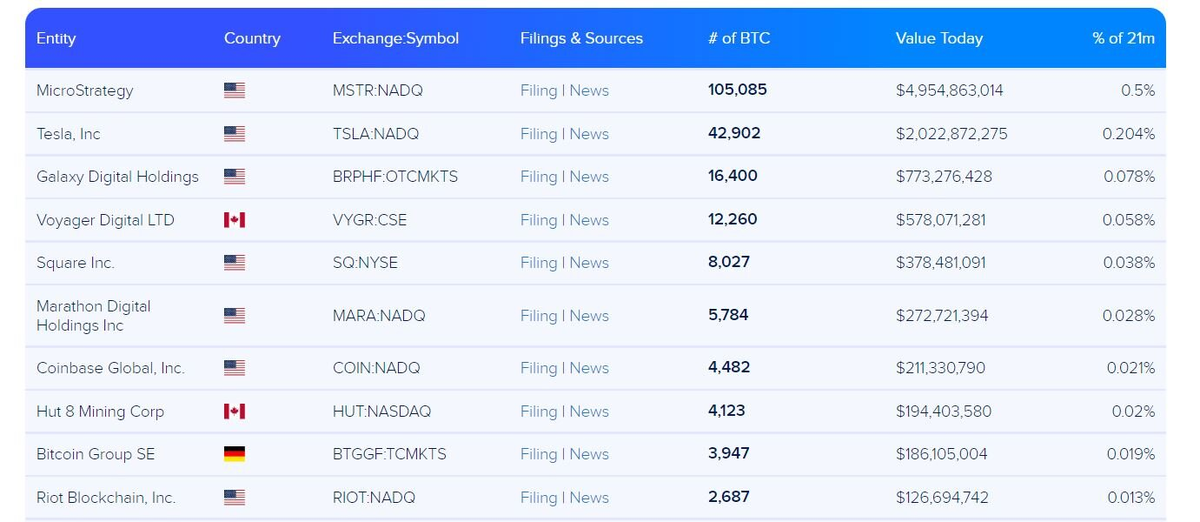The width and height of the screenshot is (1200, 522).
Task: Open the News link for Tesla, Inc
Action: [x=589, y=133]
